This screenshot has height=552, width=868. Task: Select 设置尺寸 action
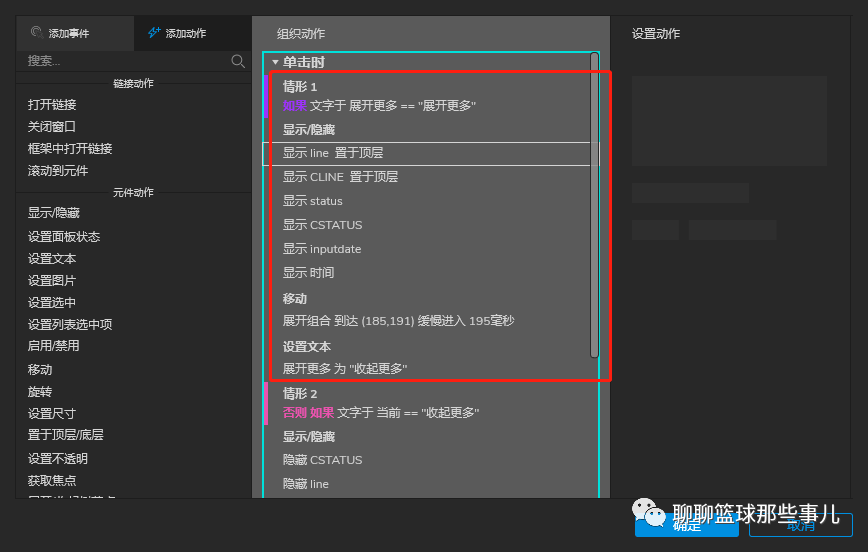tap(51, 413)
